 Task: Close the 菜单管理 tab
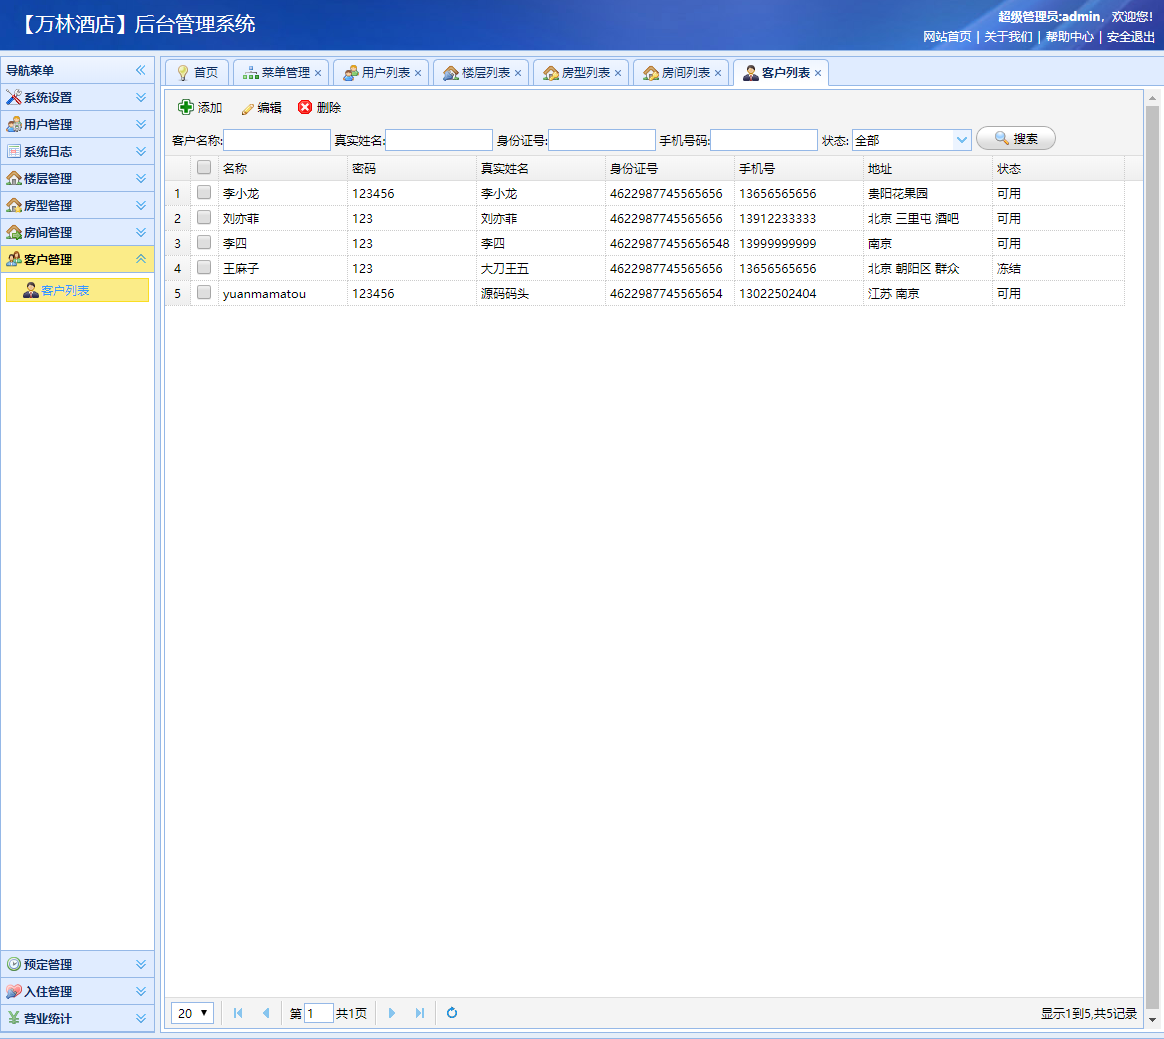[x=318, y=73]
